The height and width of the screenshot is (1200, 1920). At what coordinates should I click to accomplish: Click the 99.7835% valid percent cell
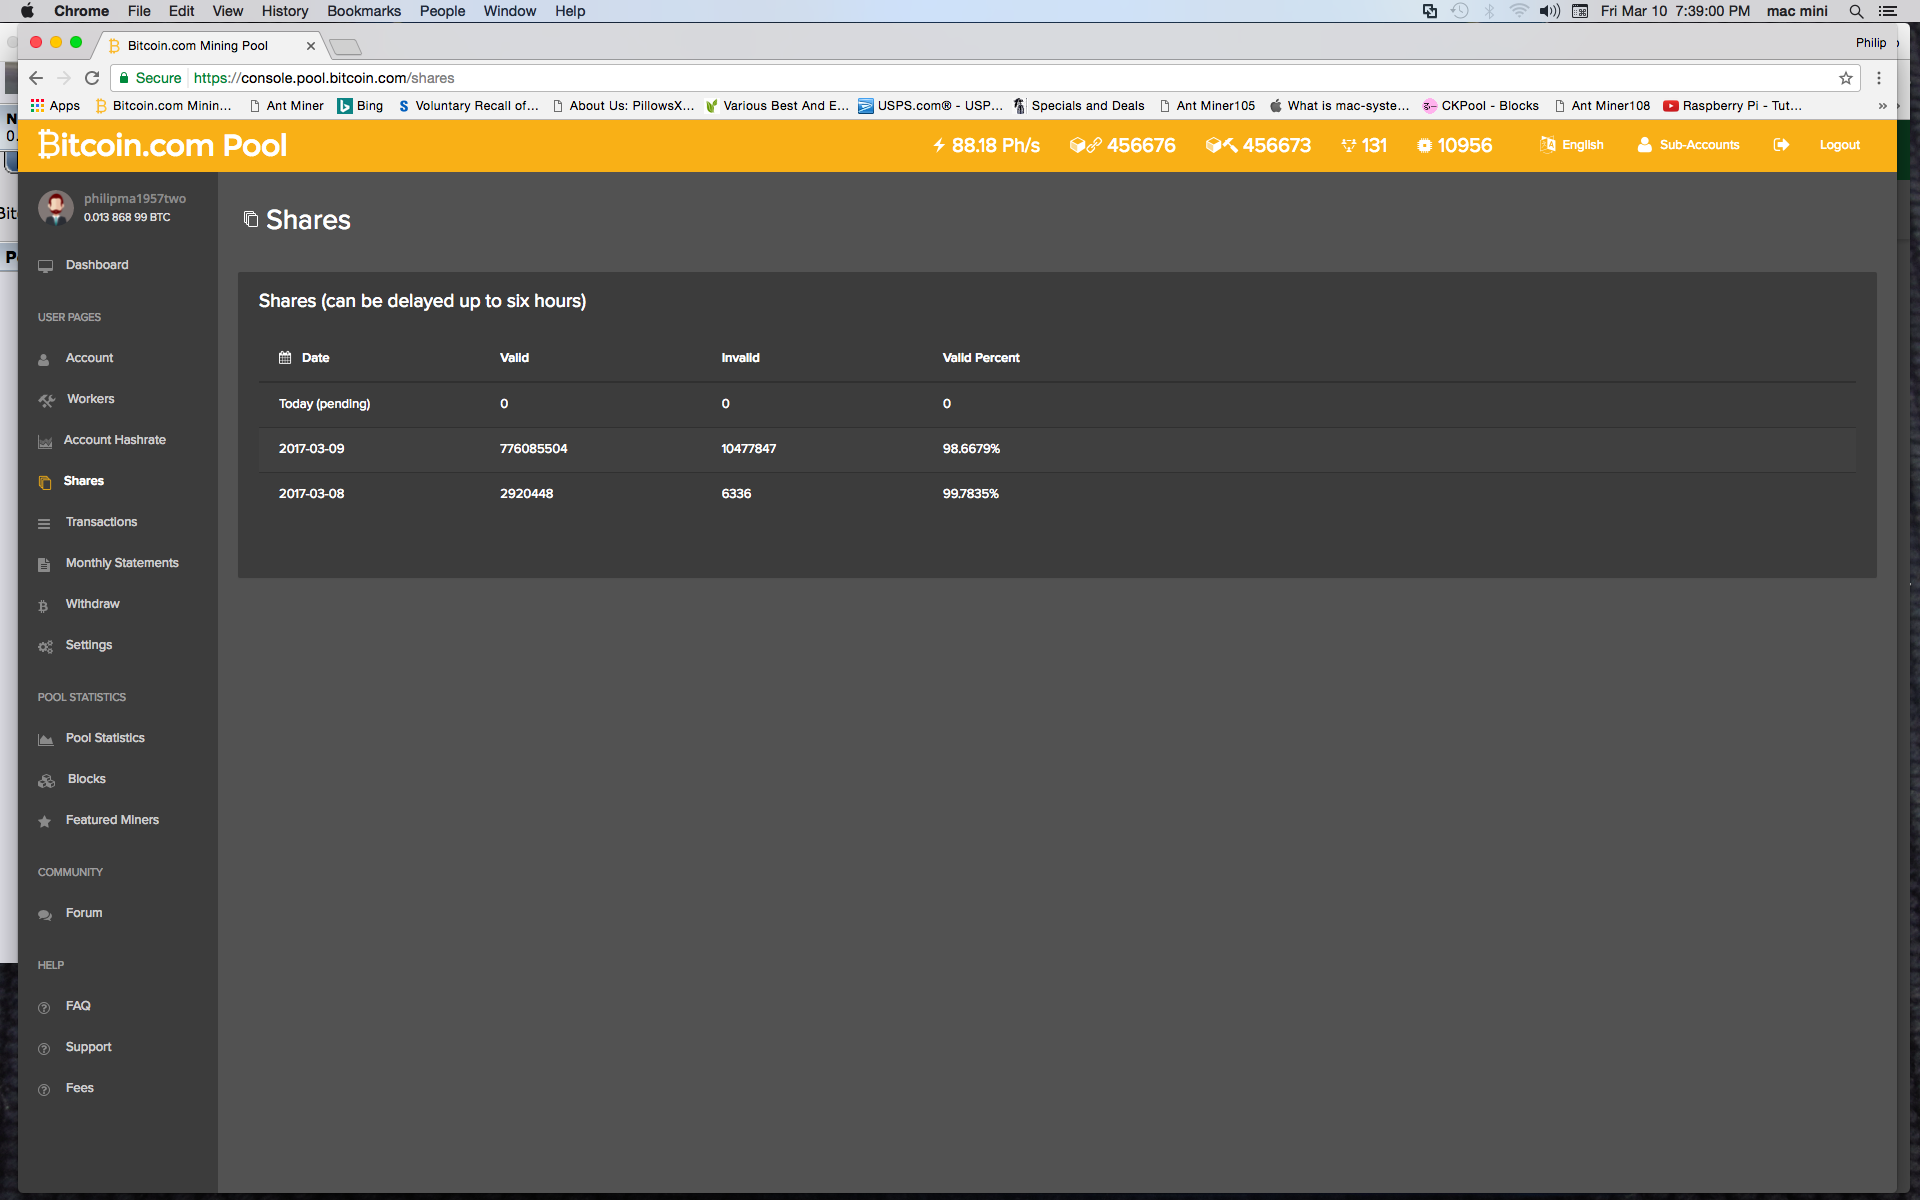click(x=970, y=494)
